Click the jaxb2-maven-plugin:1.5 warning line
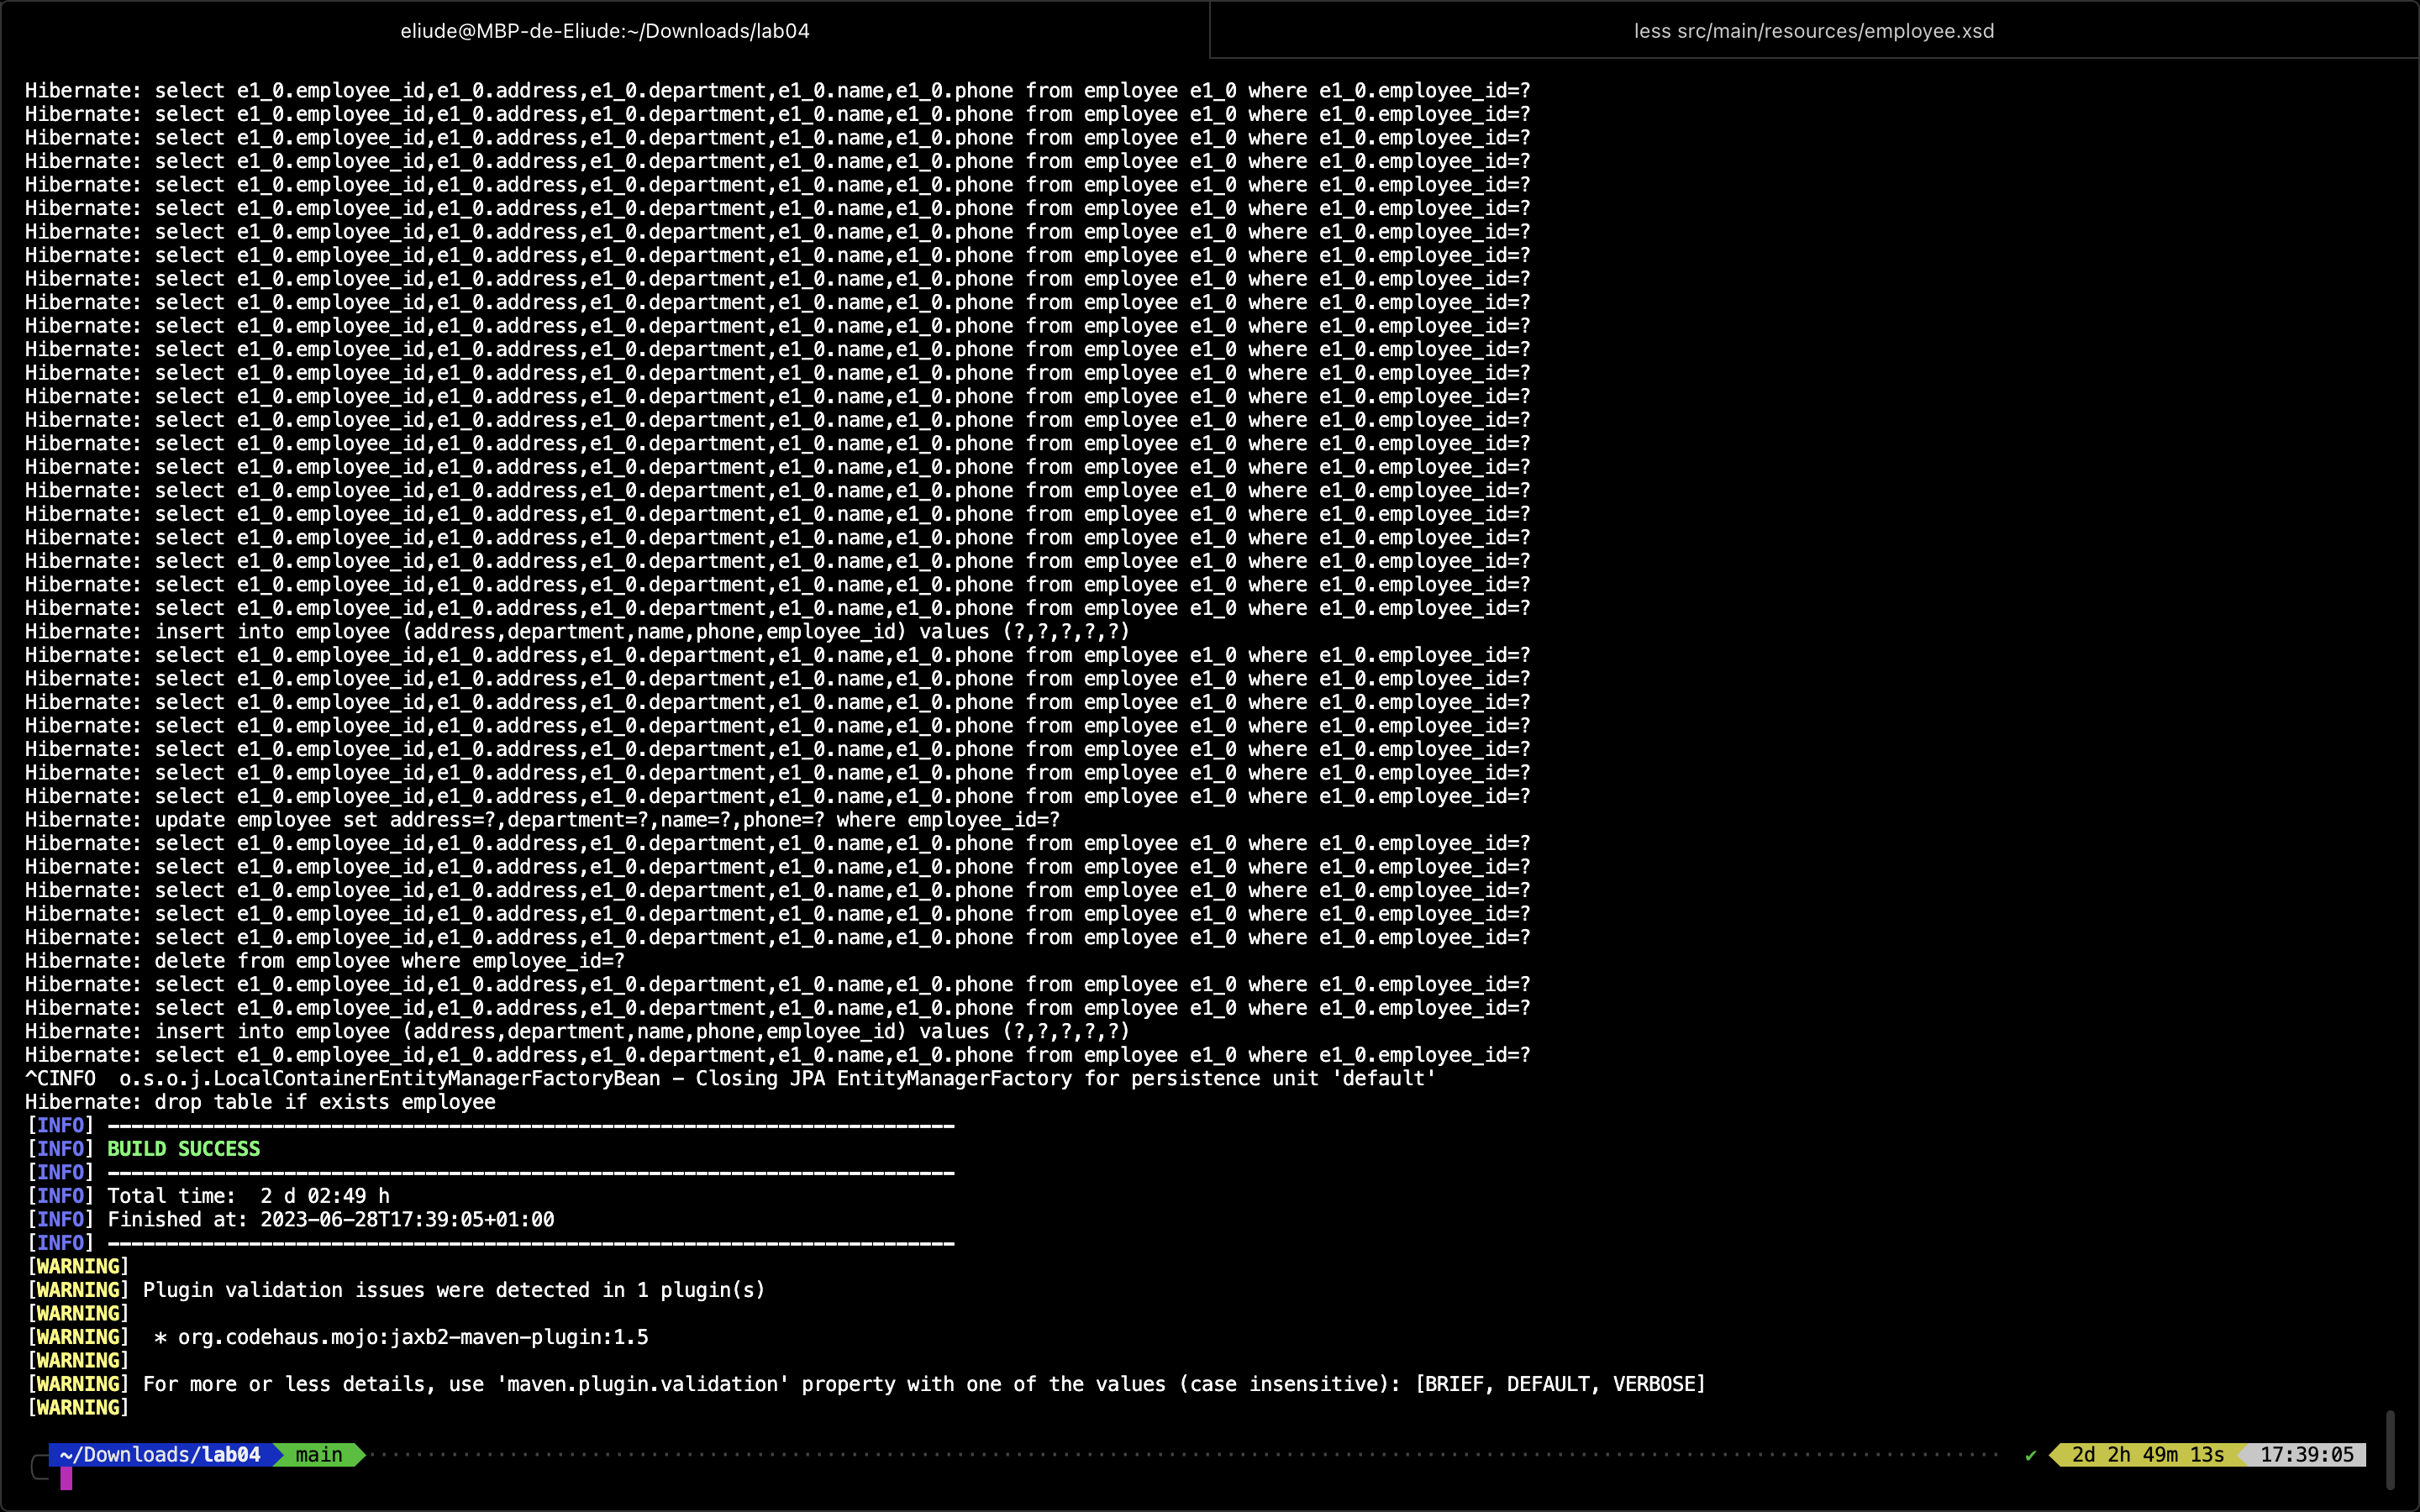 (412, 1337)
